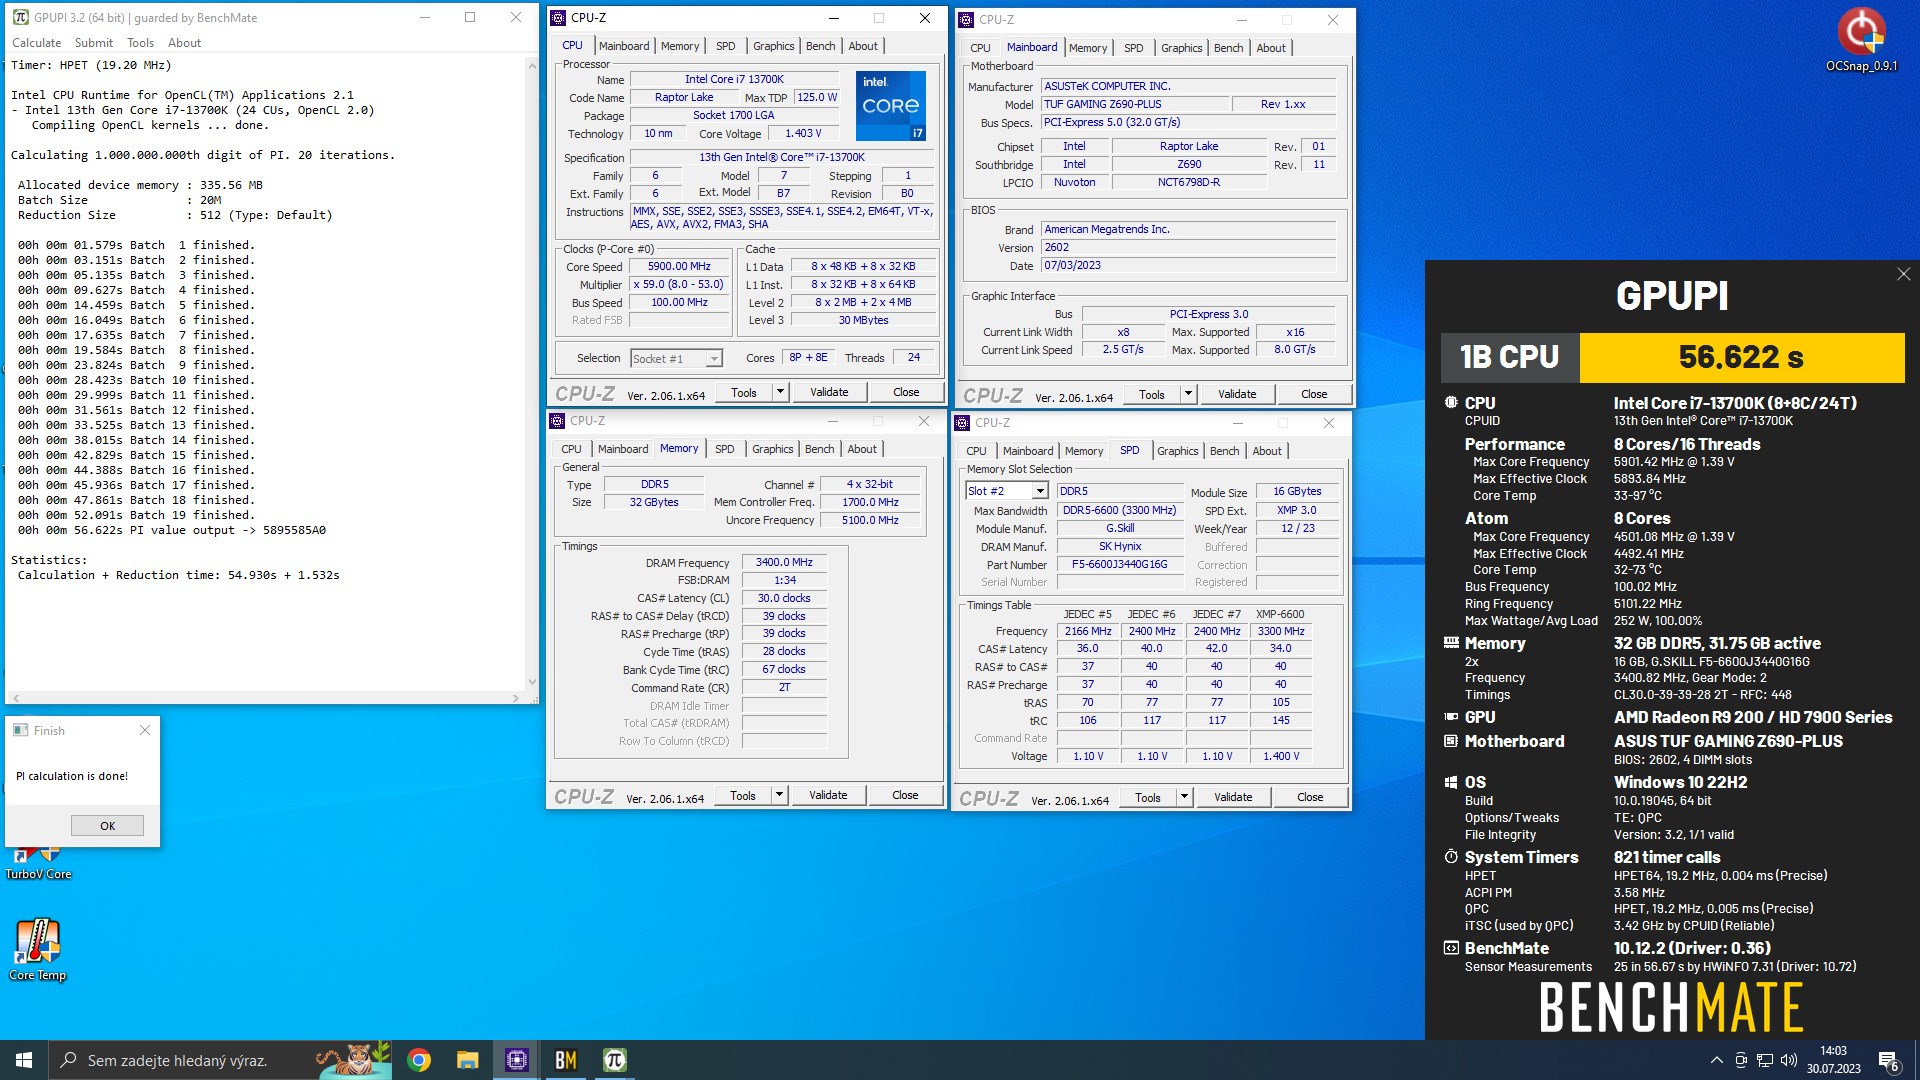Click the CPU-Z SPD window title icon
The width and height of the screenshot is (1920, 1080).
963,423
